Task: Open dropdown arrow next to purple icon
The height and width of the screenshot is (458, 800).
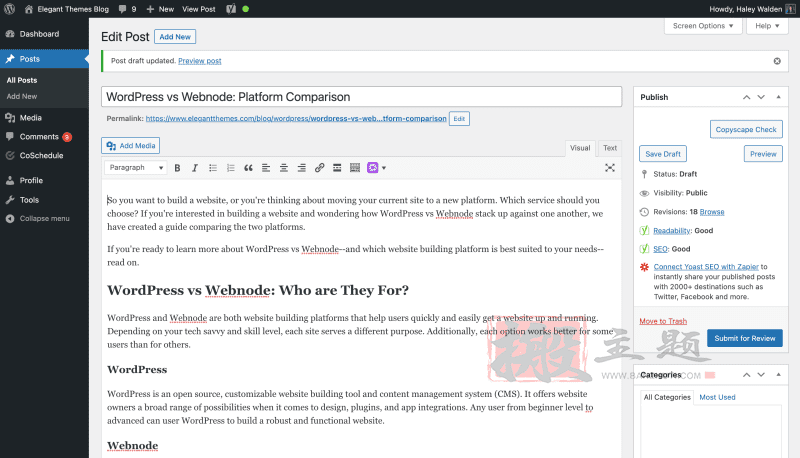Action: 384,168
